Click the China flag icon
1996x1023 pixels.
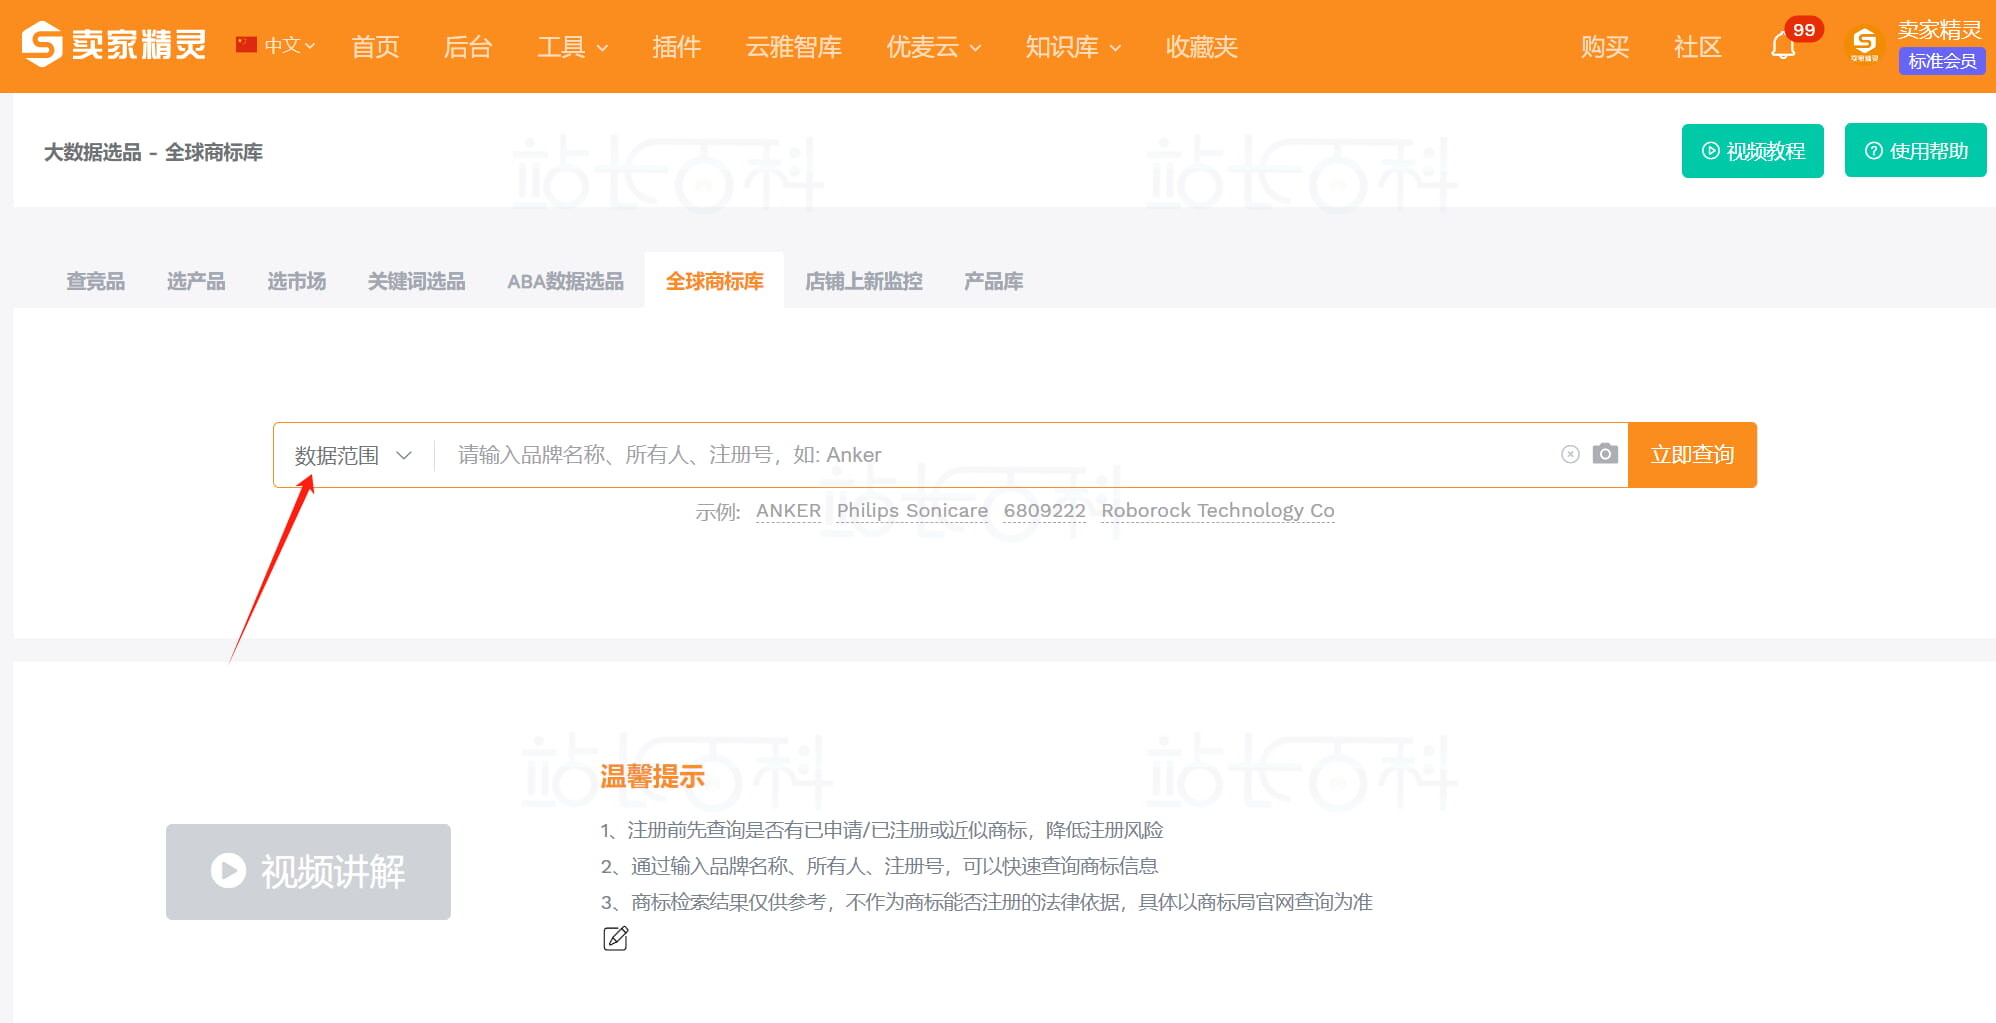(246, 45)
